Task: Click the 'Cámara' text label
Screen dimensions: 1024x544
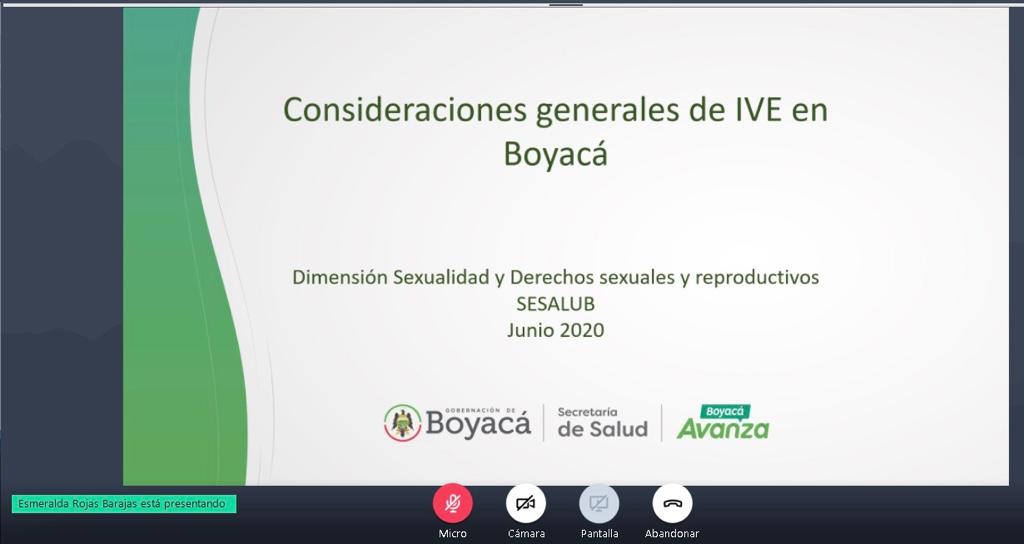Action: tap(526, 534)
